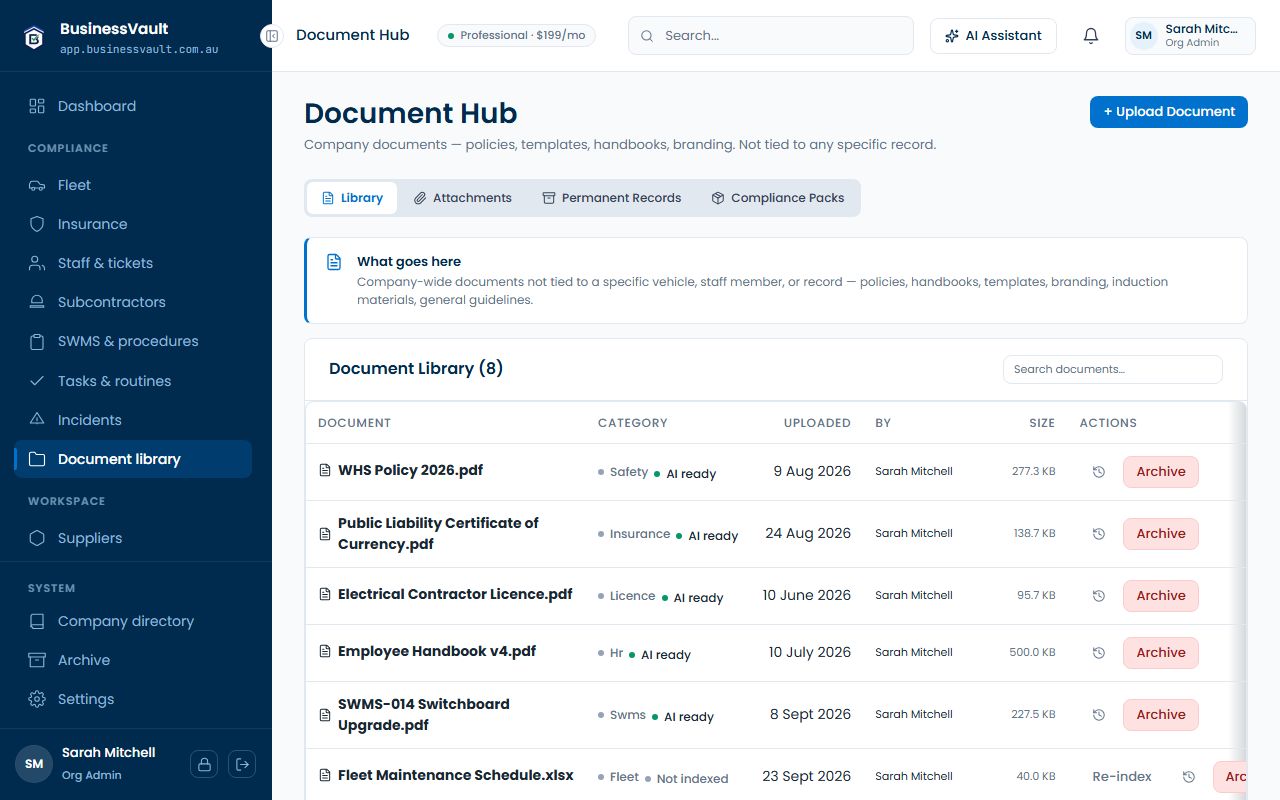This screenshot has width=1280, height=800.
Task: Go to Dashboard in sidebar
Action: coord(133,106)
